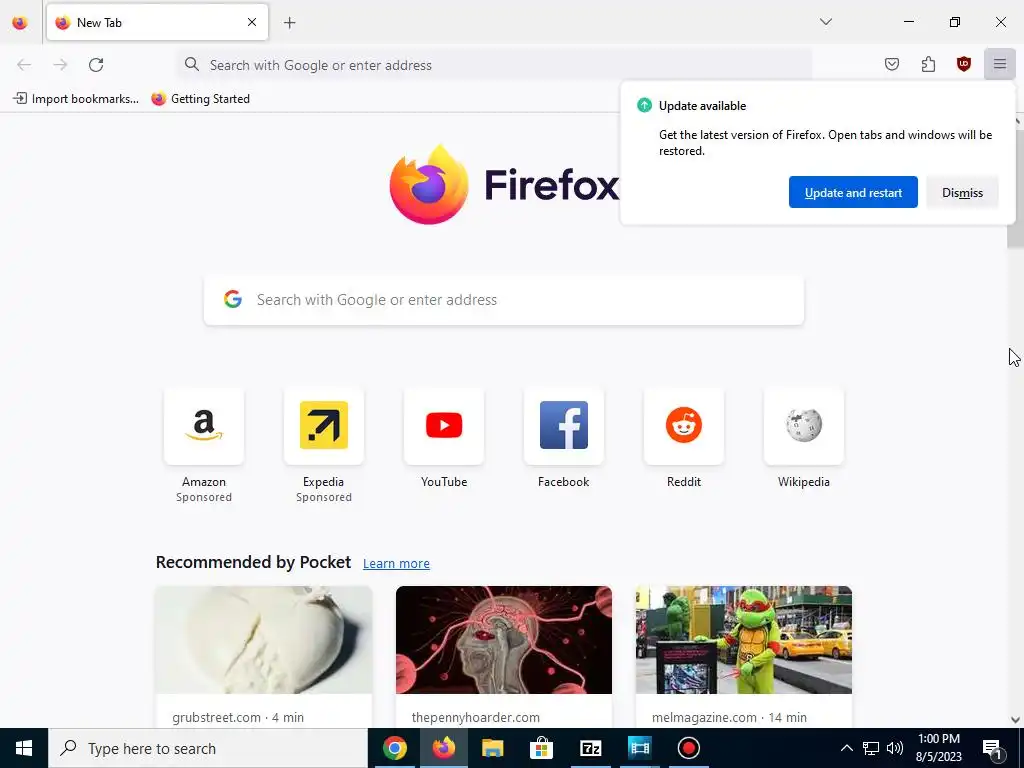1024x768 pixels.
Task: Open Microsoft Store from taskbar
Action: [541, 748]
